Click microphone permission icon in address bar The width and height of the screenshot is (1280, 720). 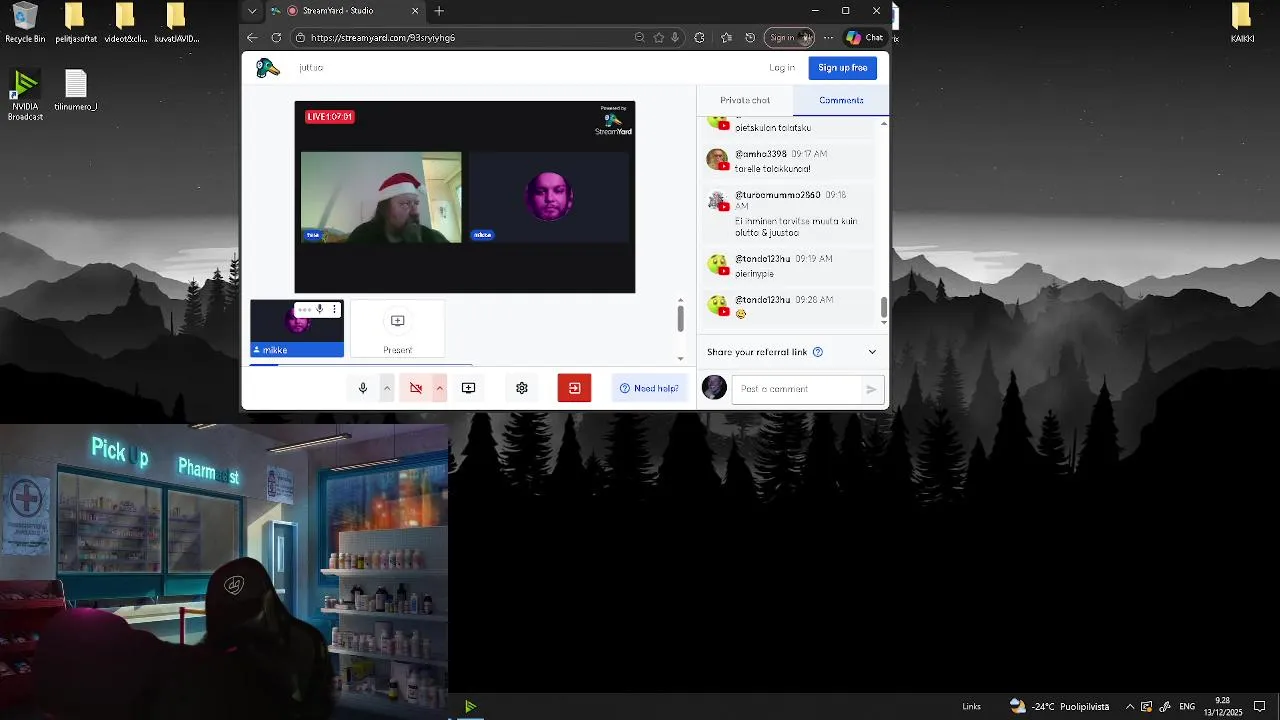coord(675,38)
